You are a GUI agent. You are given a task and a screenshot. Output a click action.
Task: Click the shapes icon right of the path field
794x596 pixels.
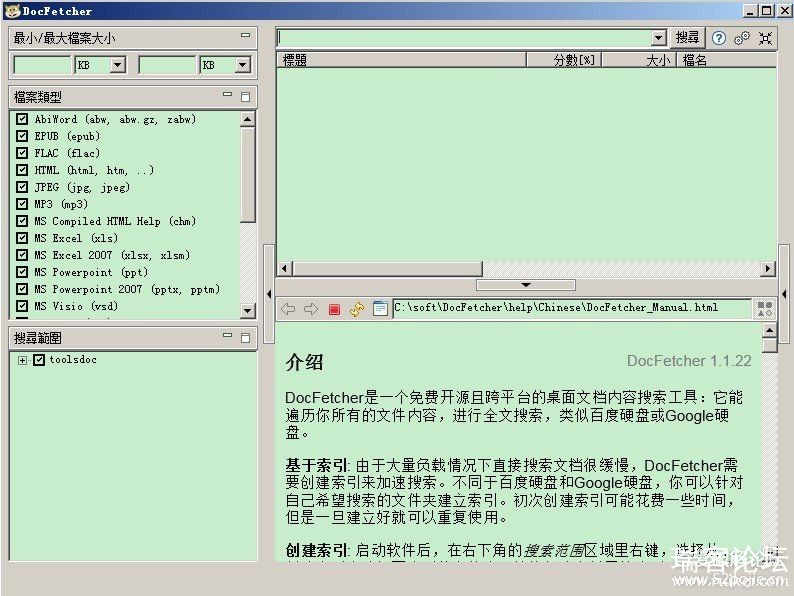pyautogui.click(x=765, y=308)
